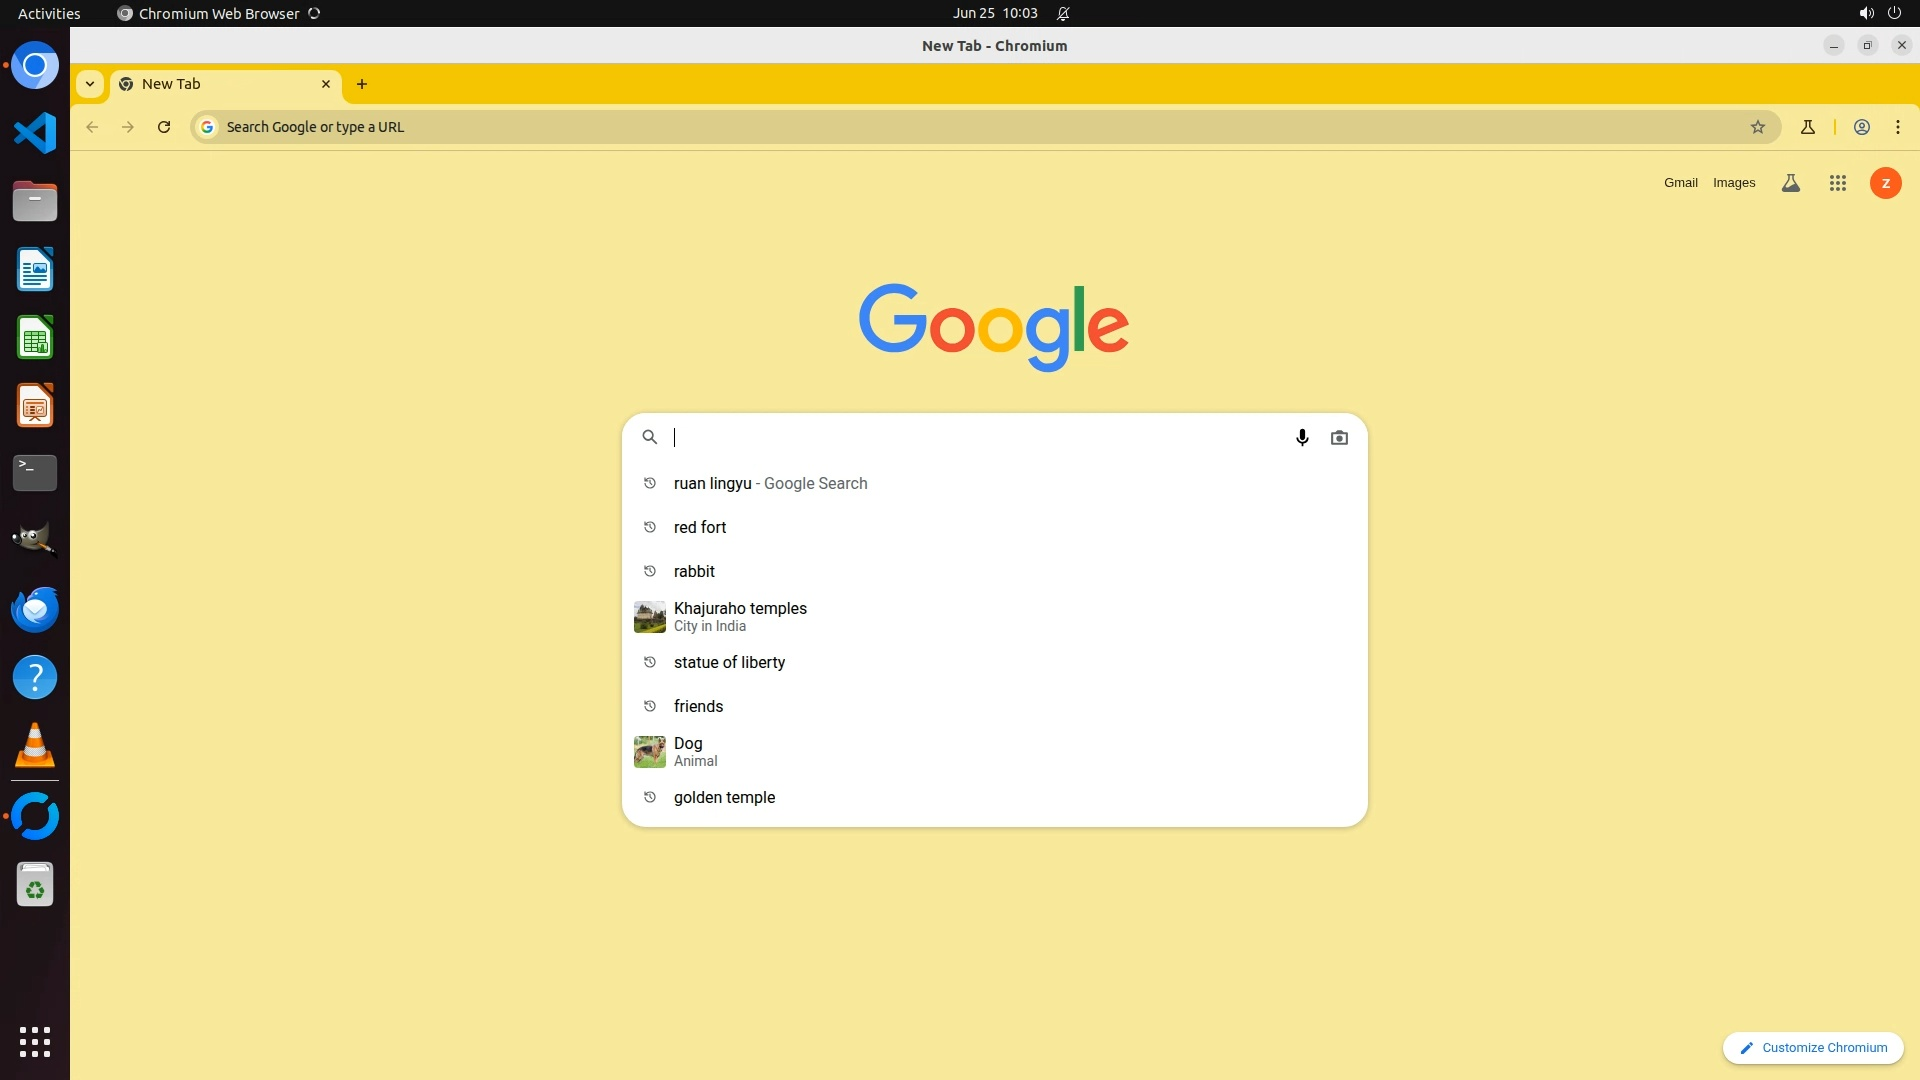Open search by image camera icon
Image resolution: width=1920 pixels, height=1080 pixels.
point(1339,437)
